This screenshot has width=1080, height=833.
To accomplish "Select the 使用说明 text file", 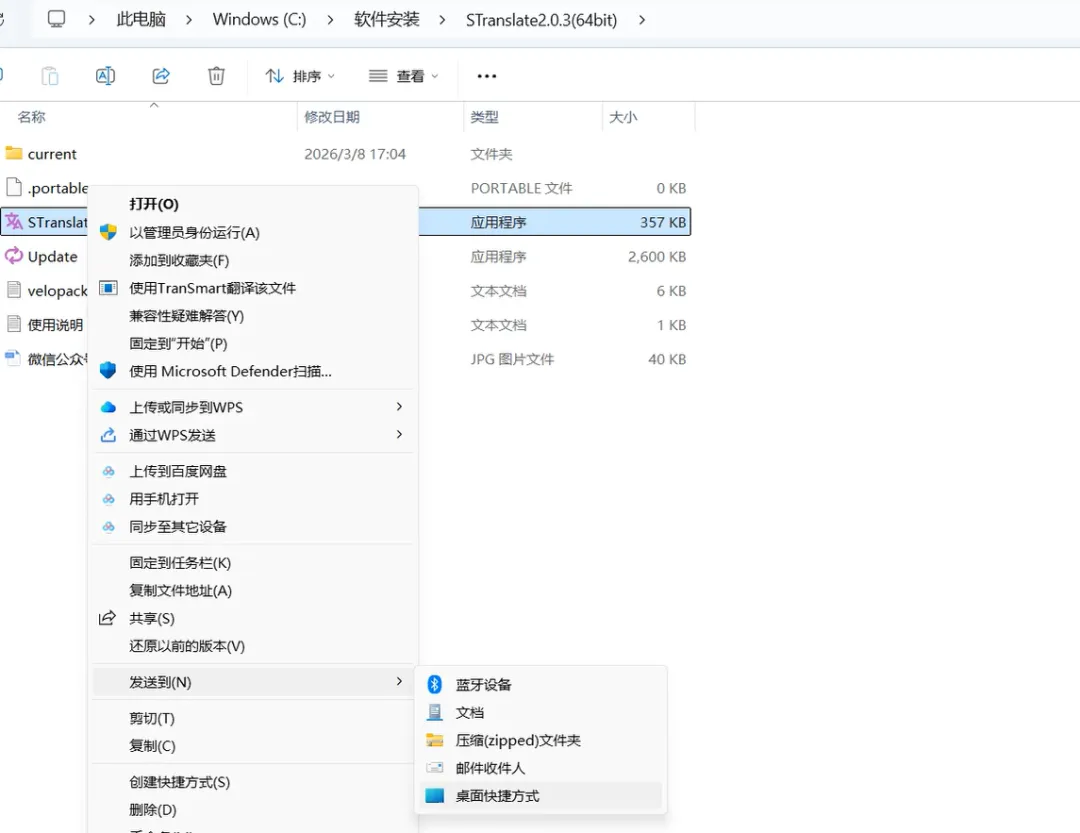I will pos(45,325).
